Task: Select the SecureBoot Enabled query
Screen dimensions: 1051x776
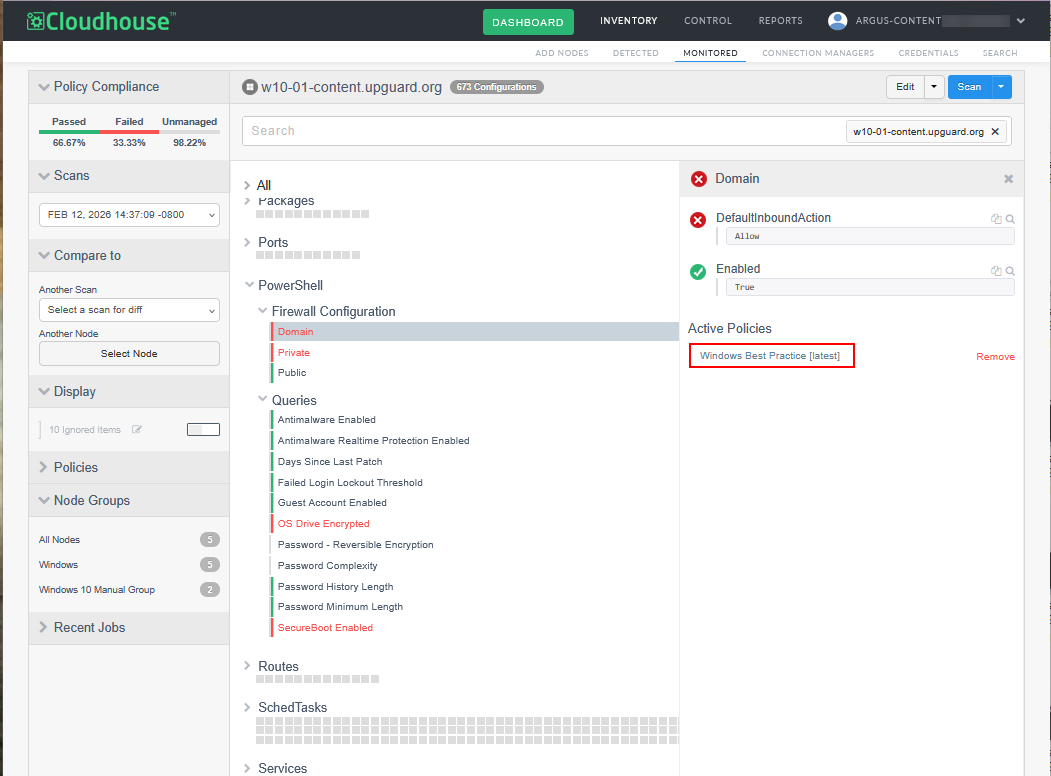Action: [325, 628]
